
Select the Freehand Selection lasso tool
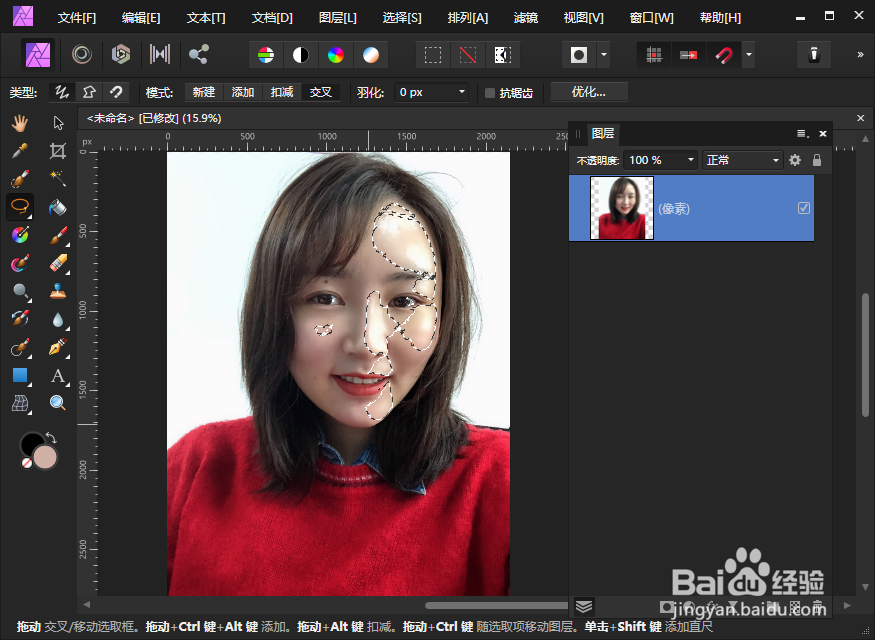pos(20,206)
